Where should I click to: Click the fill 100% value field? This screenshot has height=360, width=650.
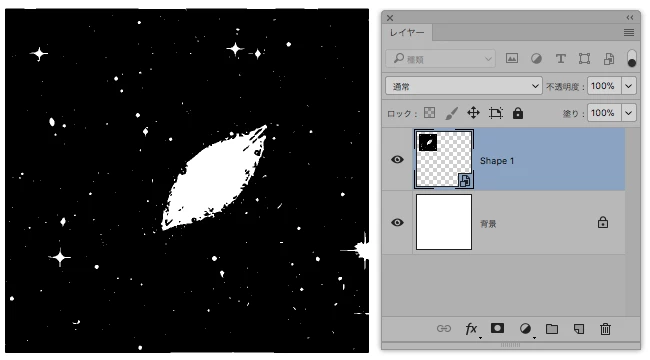(604, 113)
